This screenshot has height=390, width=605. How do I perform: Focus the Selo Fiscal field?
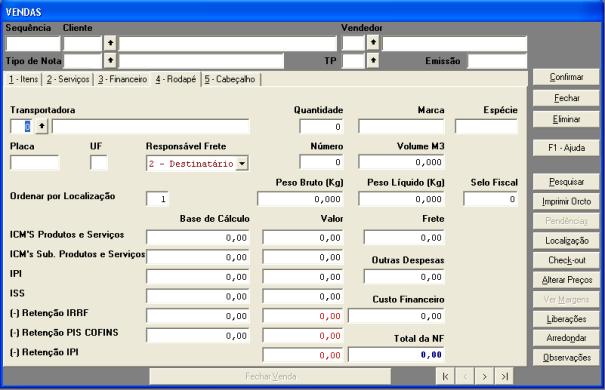(x=490, y=199)
